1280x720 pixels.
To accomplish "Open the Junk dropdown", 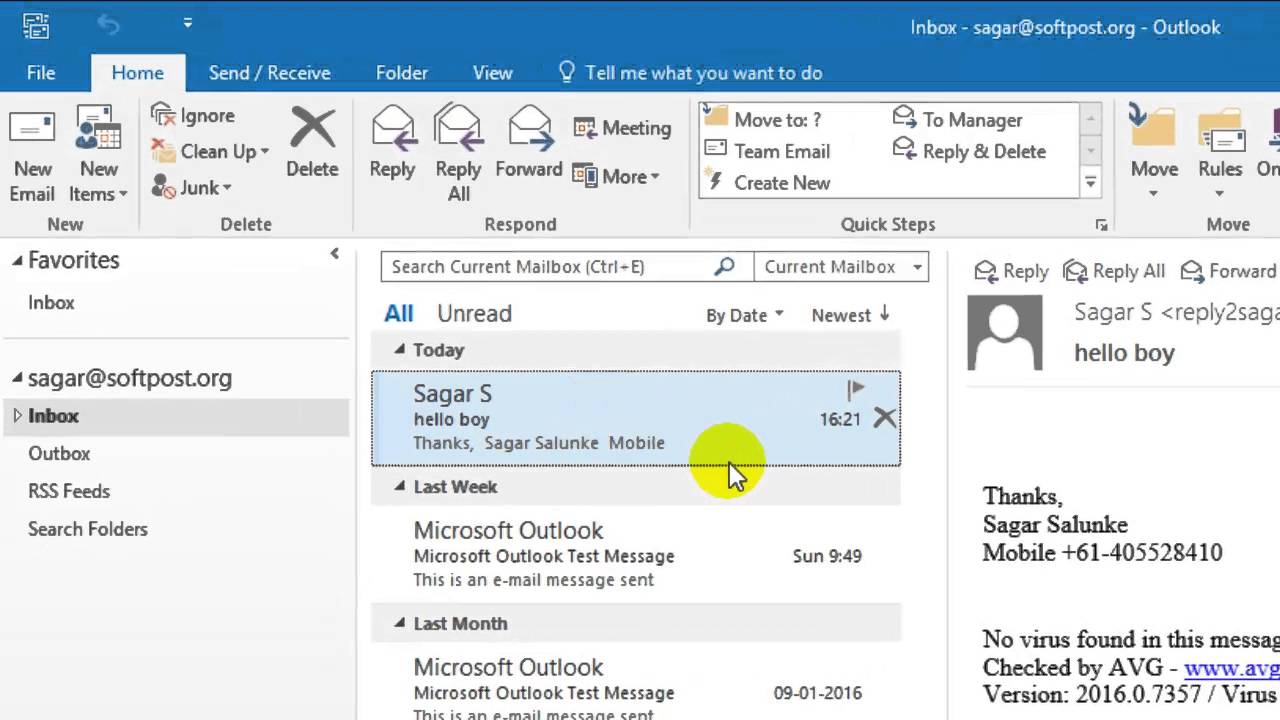I will click(192, 187).
